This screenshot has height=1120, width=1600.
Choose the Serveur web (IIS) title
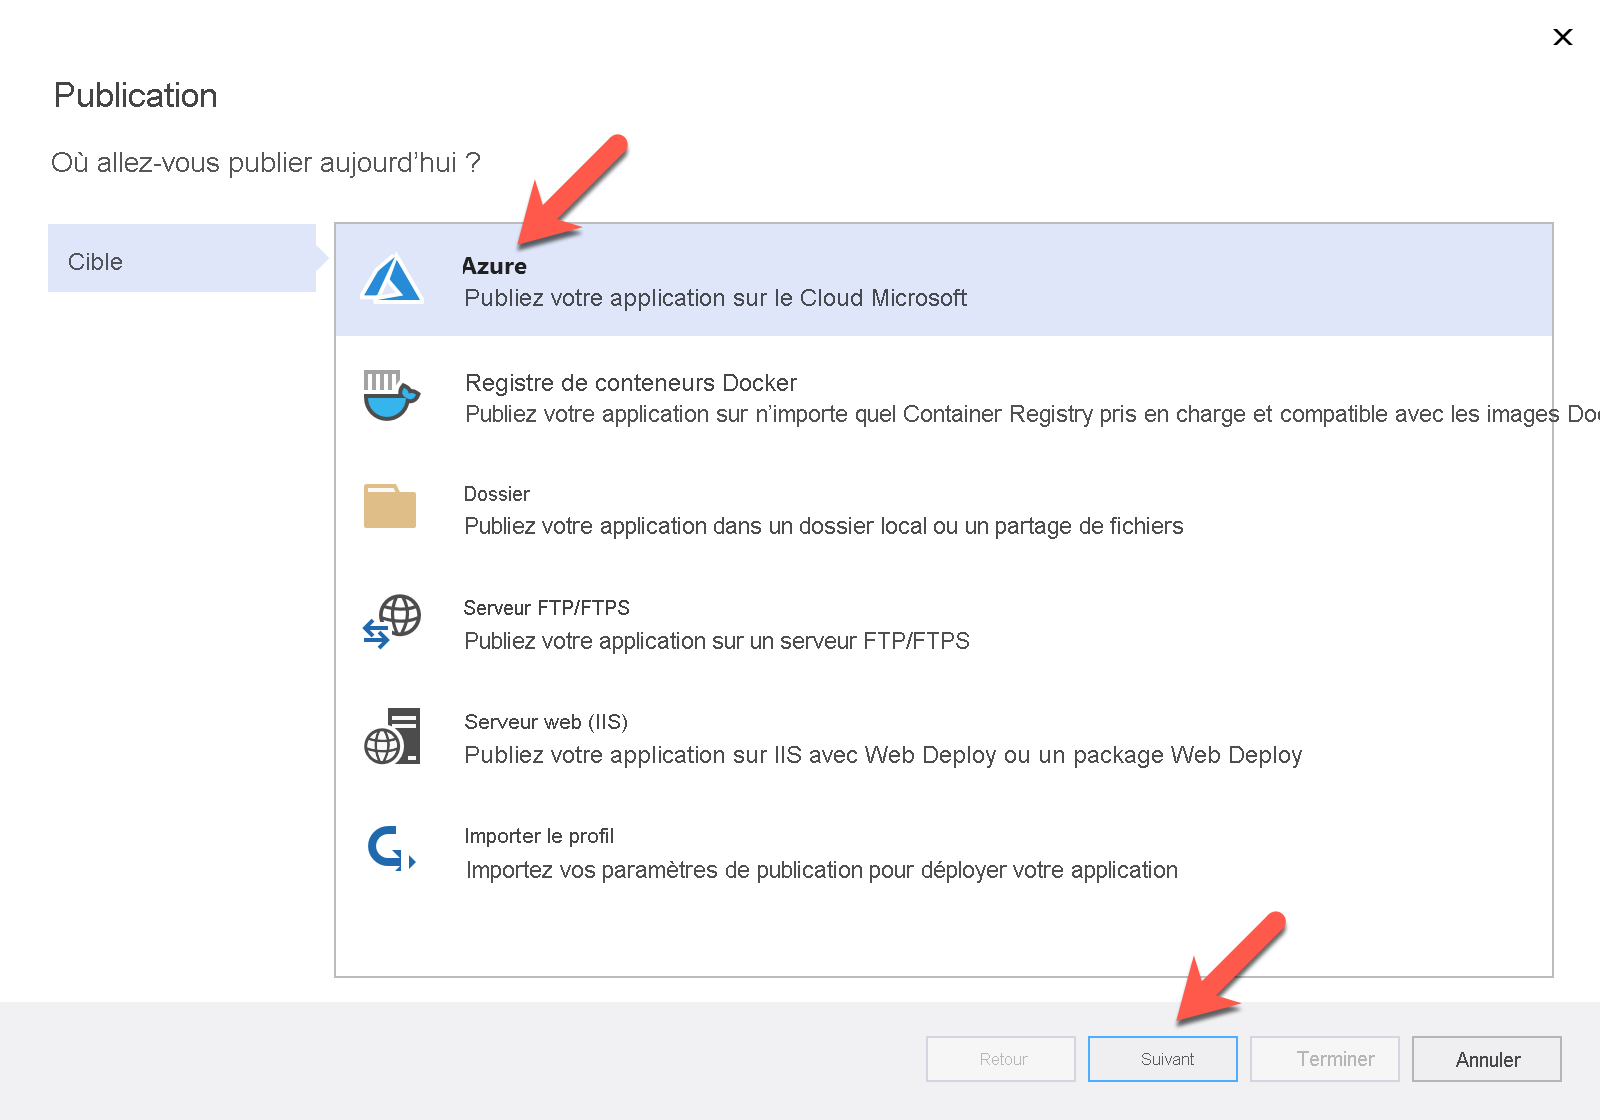[546, 722]
